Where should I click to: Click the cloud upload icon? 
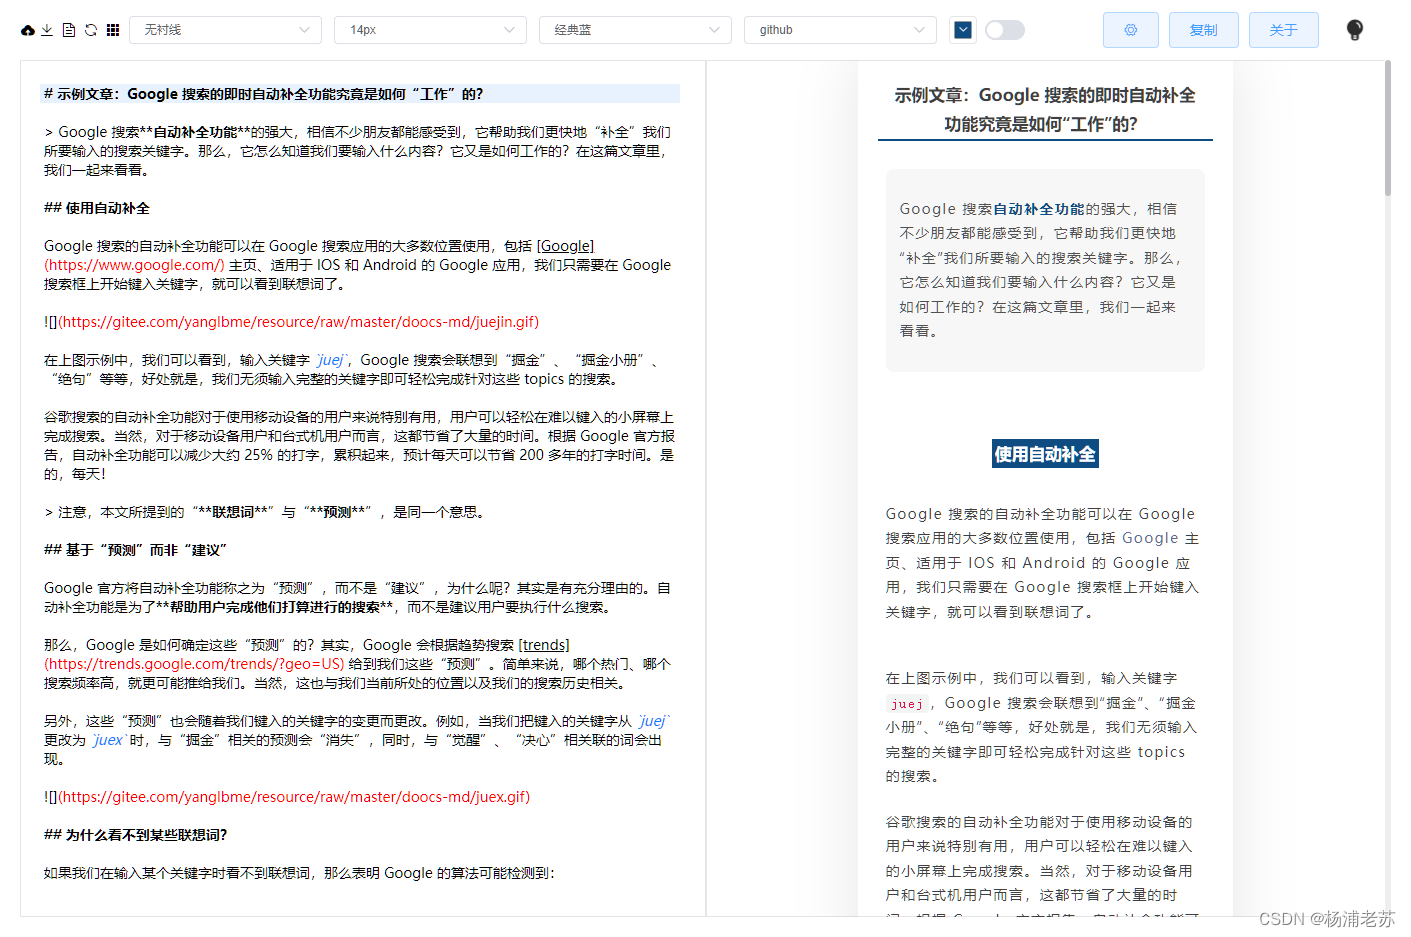coord(27,30)
